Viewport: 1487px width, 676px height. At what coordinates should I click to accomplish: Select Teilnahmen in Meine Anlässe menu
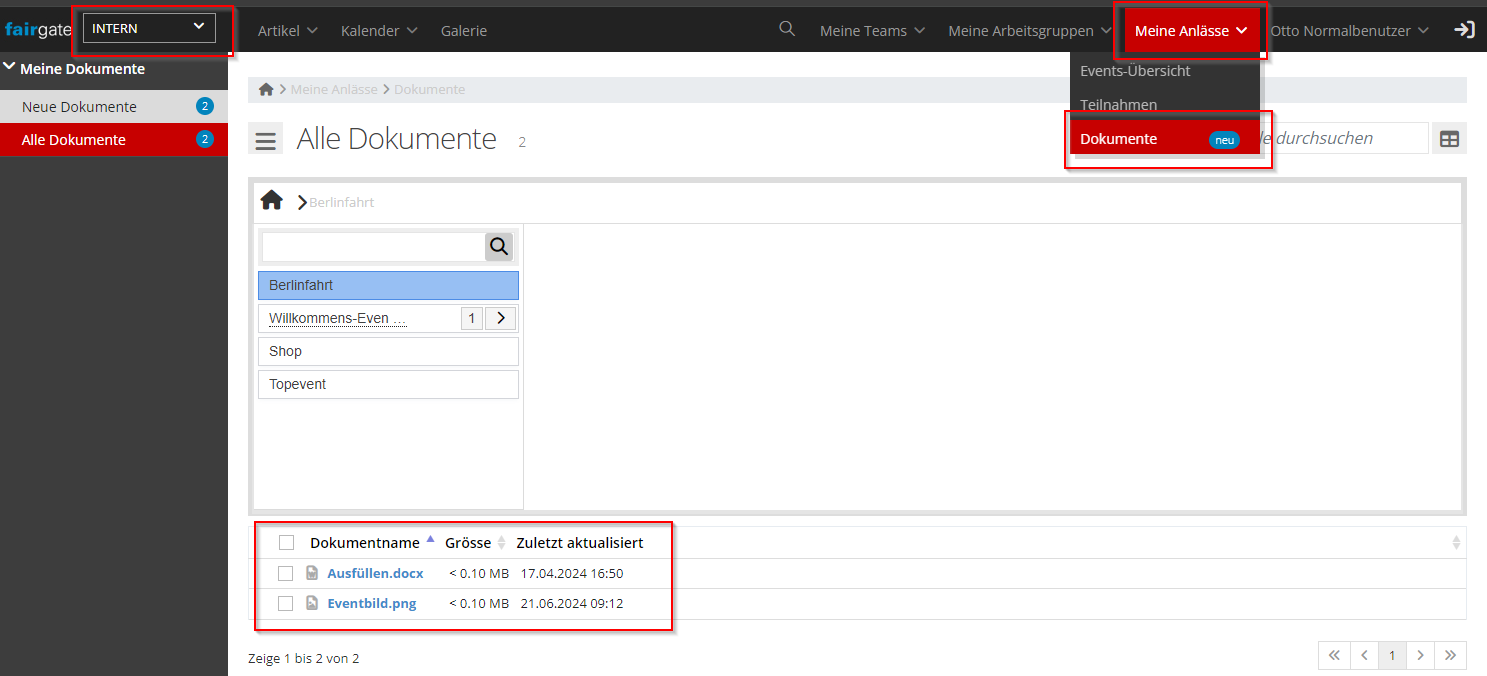[1118, 105]
